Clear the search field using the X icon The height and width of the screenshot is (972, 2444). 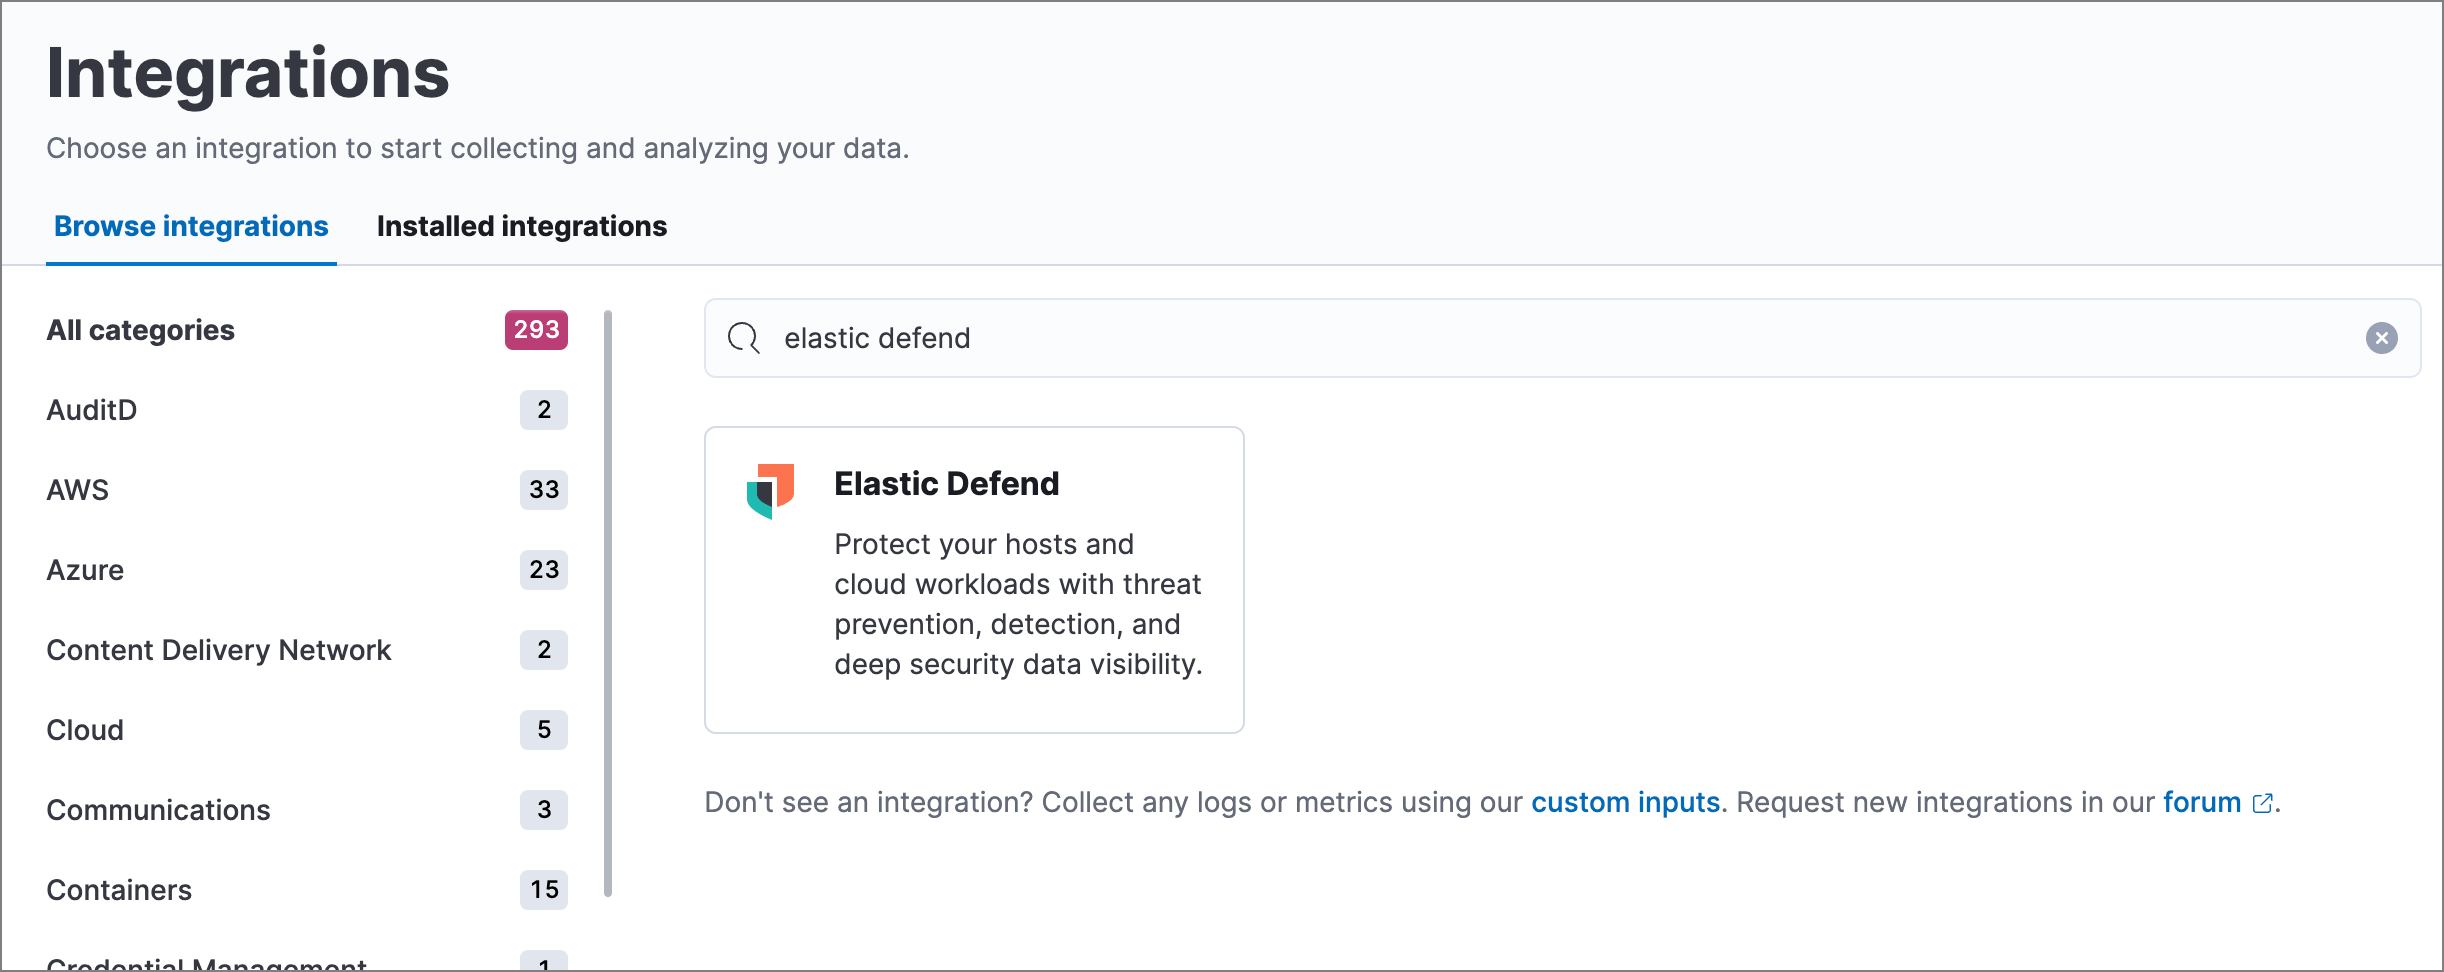2381,337
